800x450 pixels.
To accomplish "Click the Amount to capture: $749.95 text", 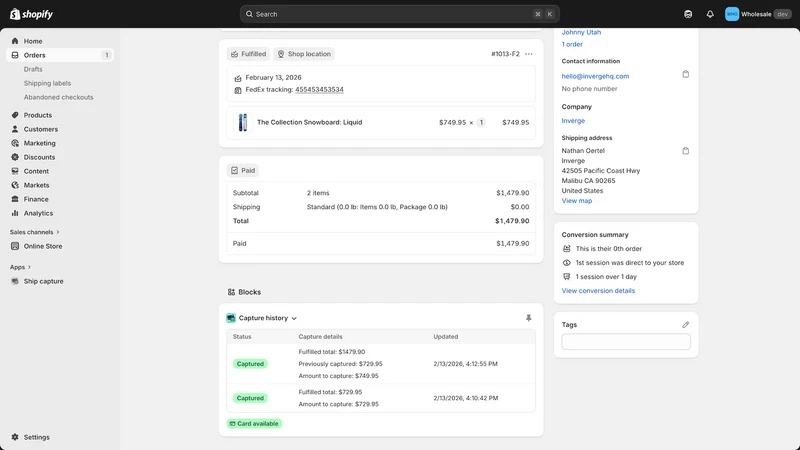I will (x=339, y=376).
